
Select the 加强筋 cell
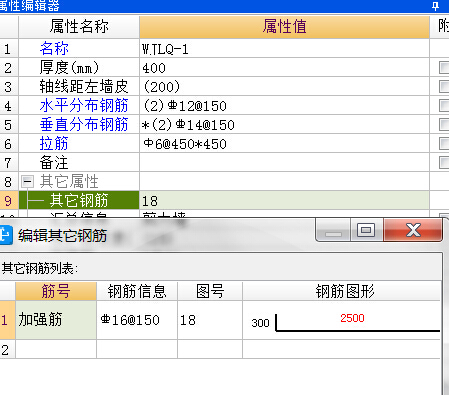pos(56,320)
